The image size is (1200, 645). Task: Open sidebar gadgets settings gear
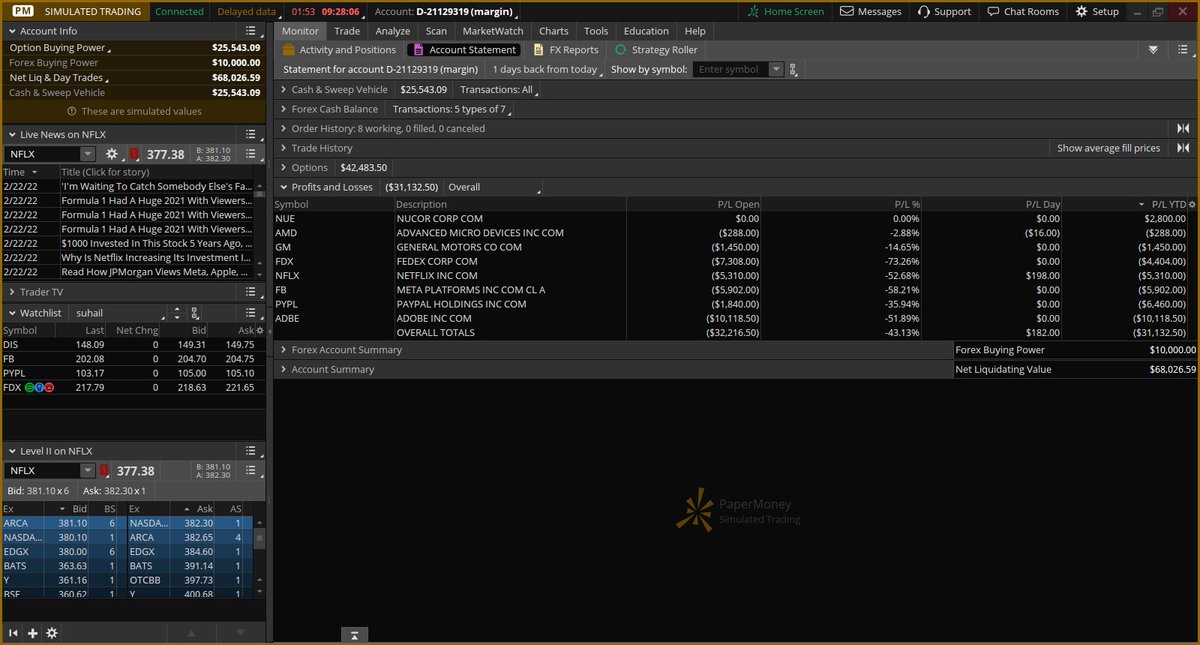click(52, 633)
